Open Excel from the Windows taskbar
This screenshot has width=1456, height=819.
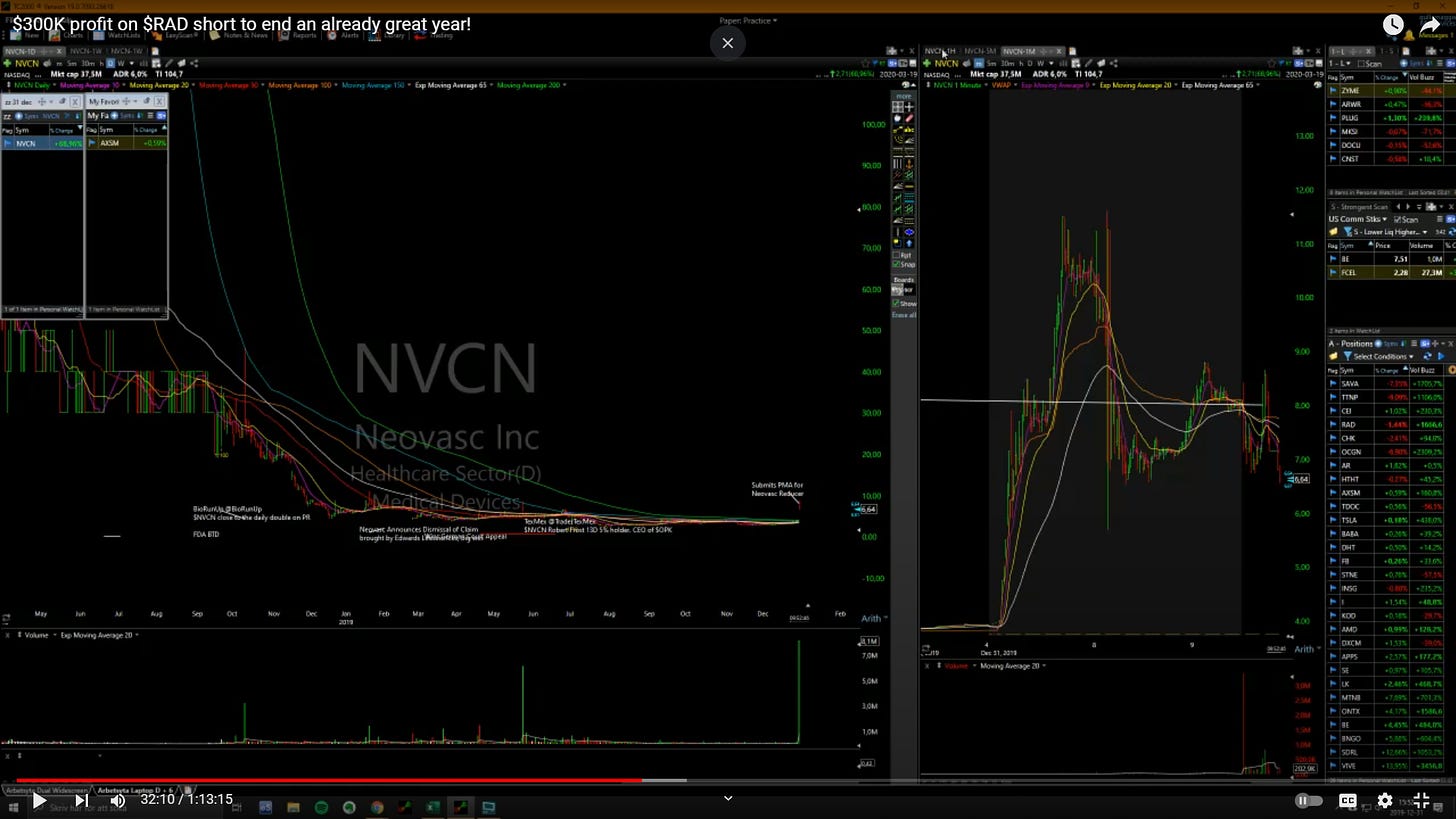(x=432, y=807)
